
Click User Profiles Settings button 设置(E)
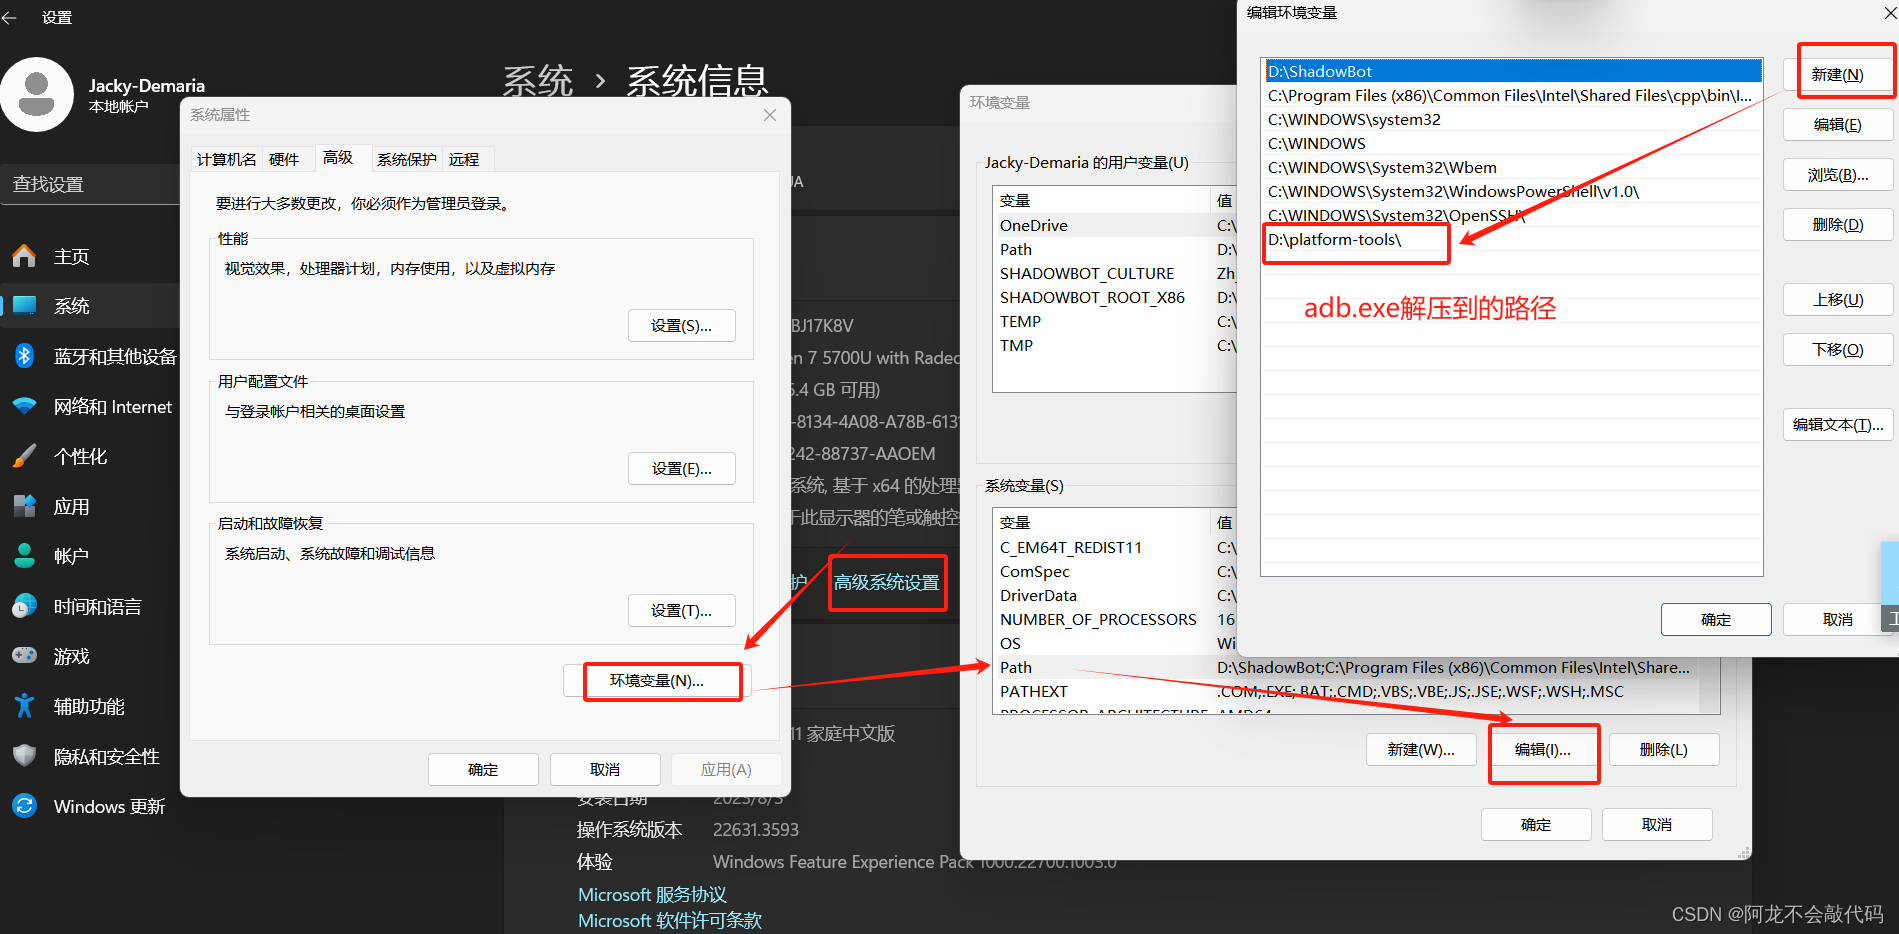681,469
